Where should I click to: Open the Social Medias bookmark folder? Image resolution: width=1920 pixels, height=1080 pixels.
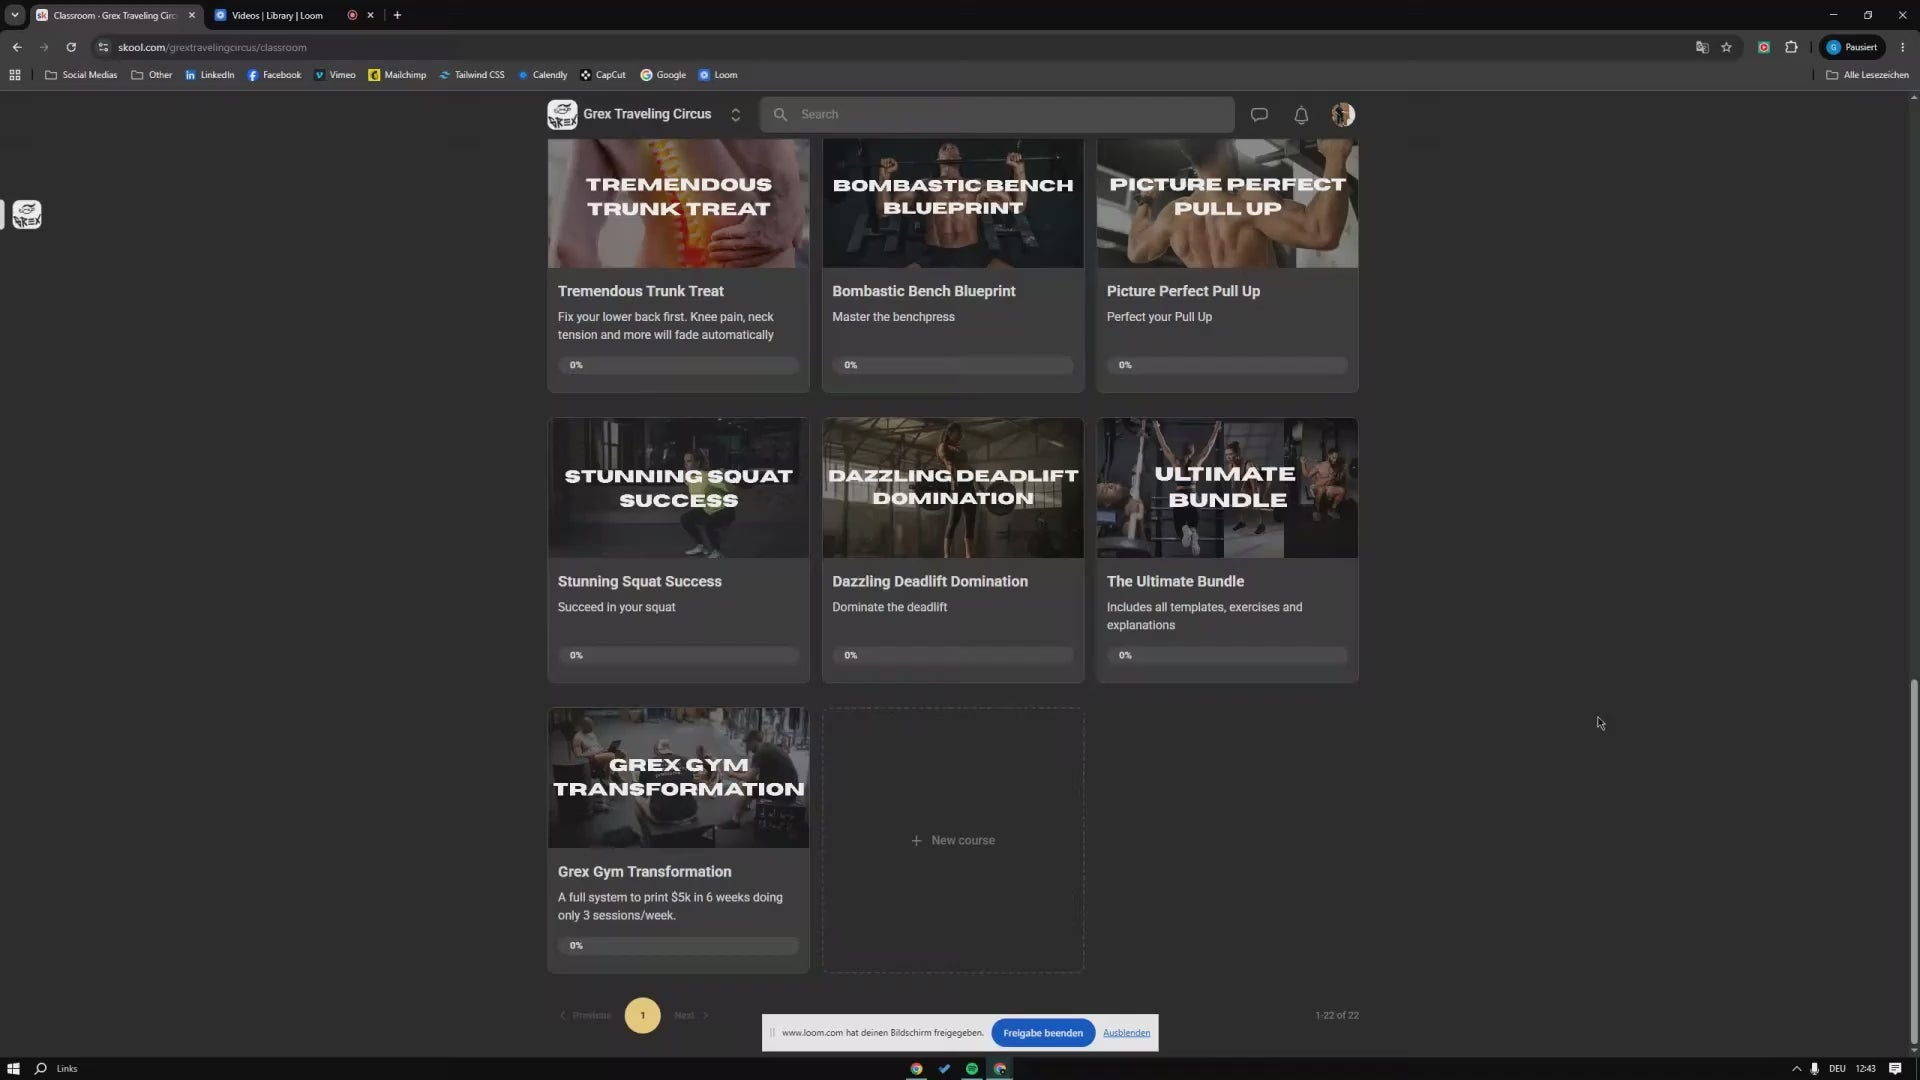pos(81,75)
